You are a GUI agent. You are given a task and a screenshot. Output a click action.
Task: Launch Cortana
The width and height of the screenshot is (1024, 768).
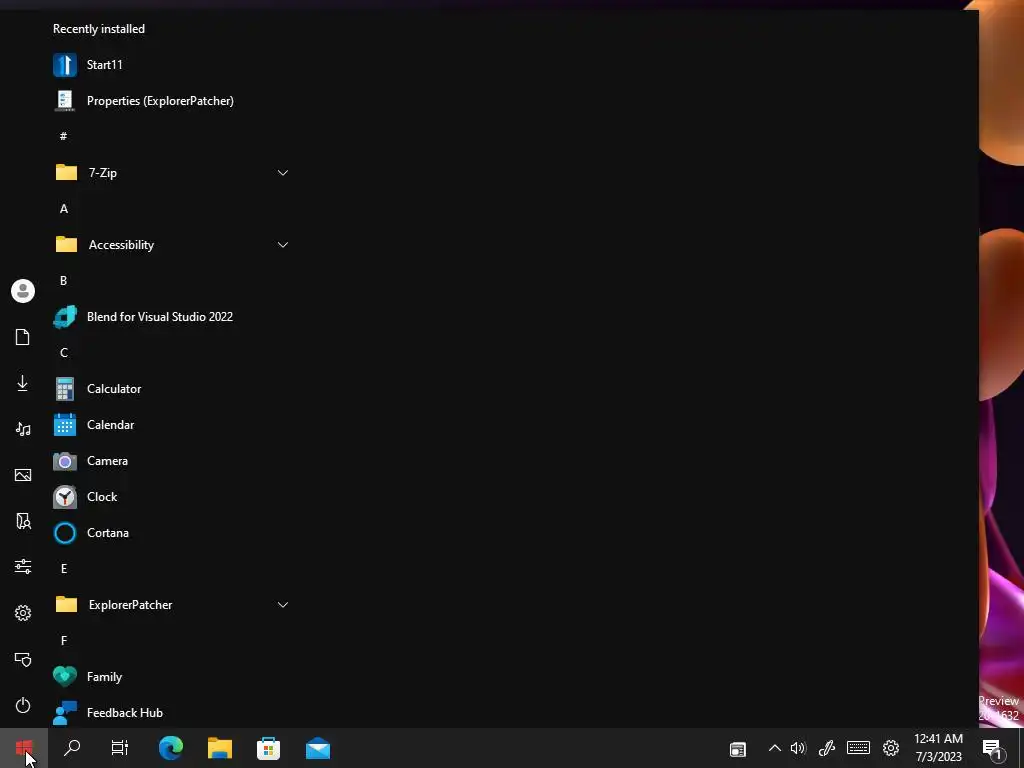point(171,533)
